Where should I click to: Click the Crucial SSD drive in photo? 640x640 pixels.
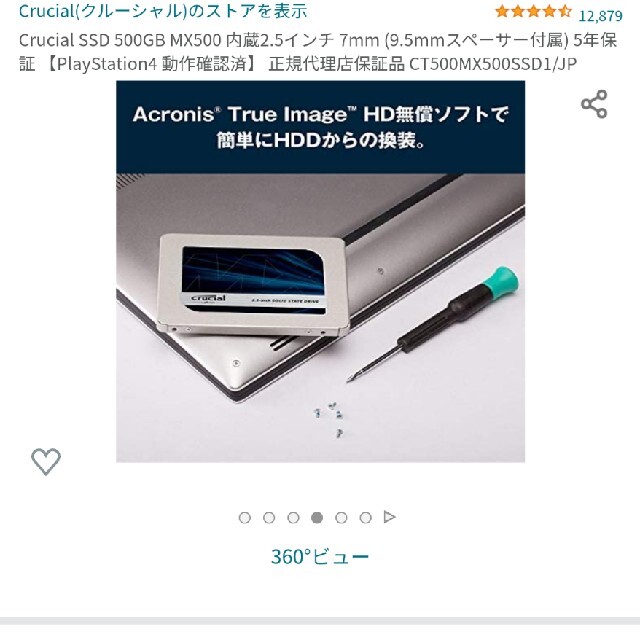point(253,285)
